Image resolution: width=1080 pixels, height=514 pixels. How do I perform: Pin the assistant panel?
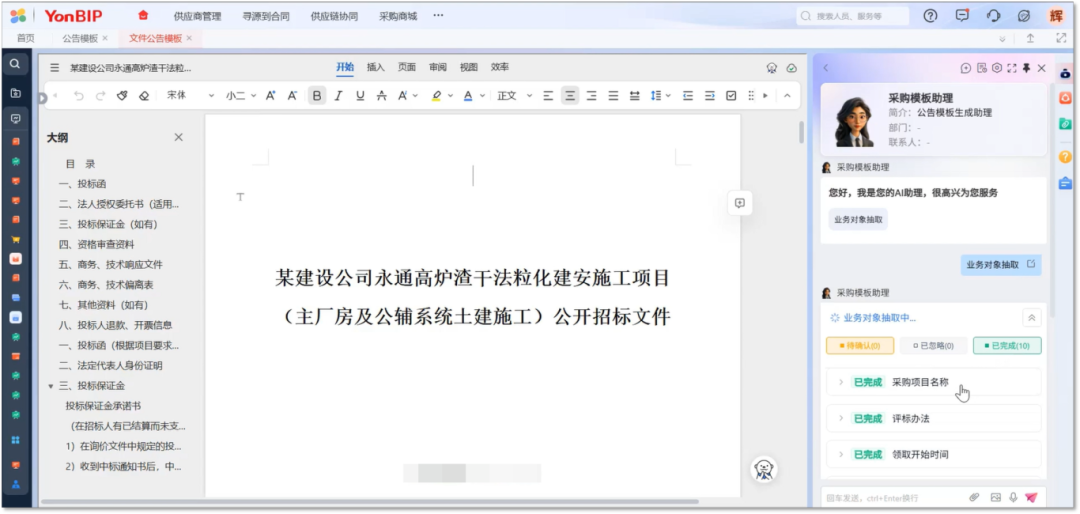point(1026,68)
